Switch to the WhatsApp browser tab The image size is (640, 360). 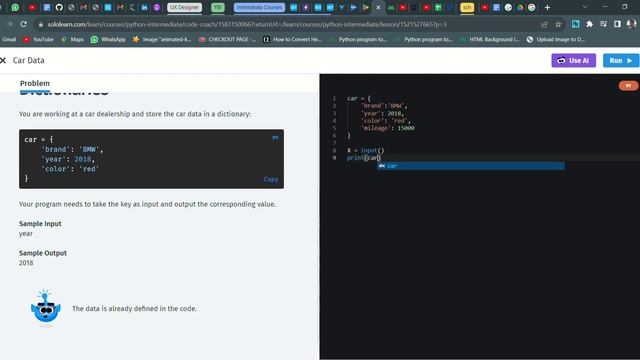pyautogui.click(x=15, y=7)
